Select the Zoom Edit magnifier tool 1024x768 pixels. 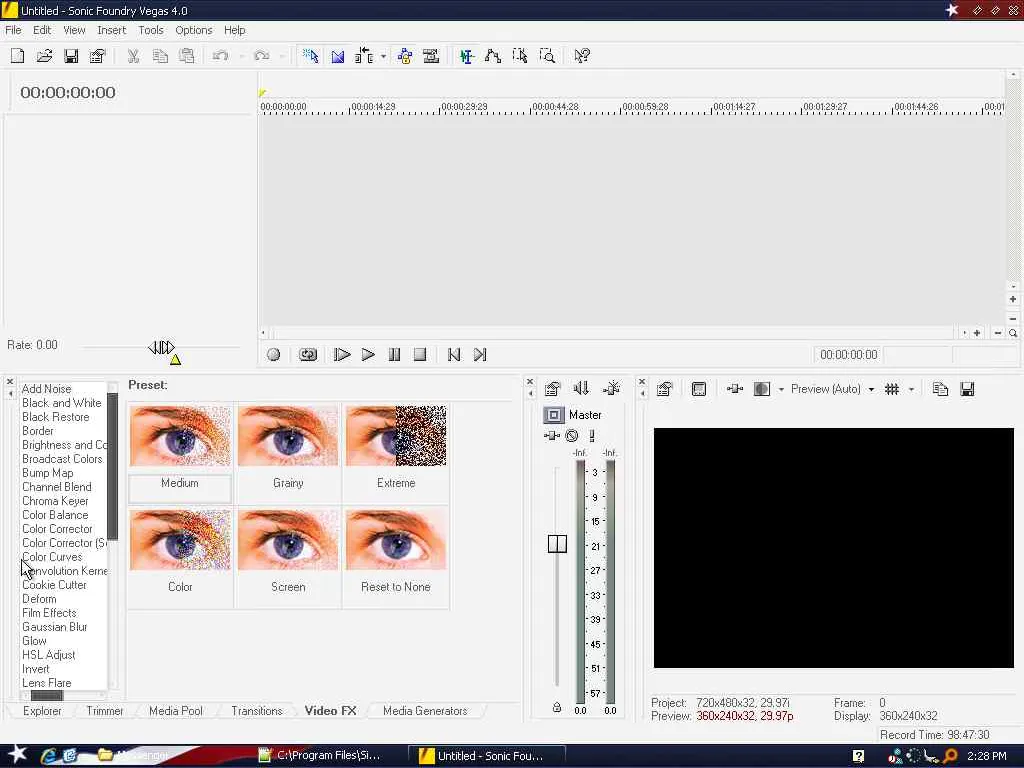click(x=547, y=56)
